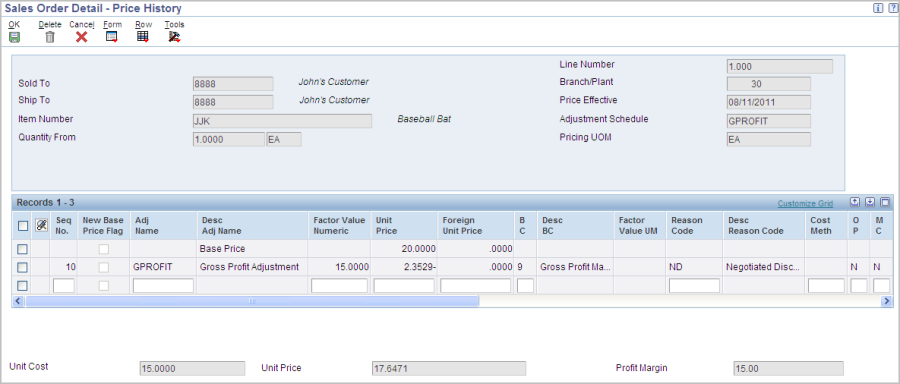Click the Cancel menu label
Viewport: 900px width, 384px height.
coord(82,25)
